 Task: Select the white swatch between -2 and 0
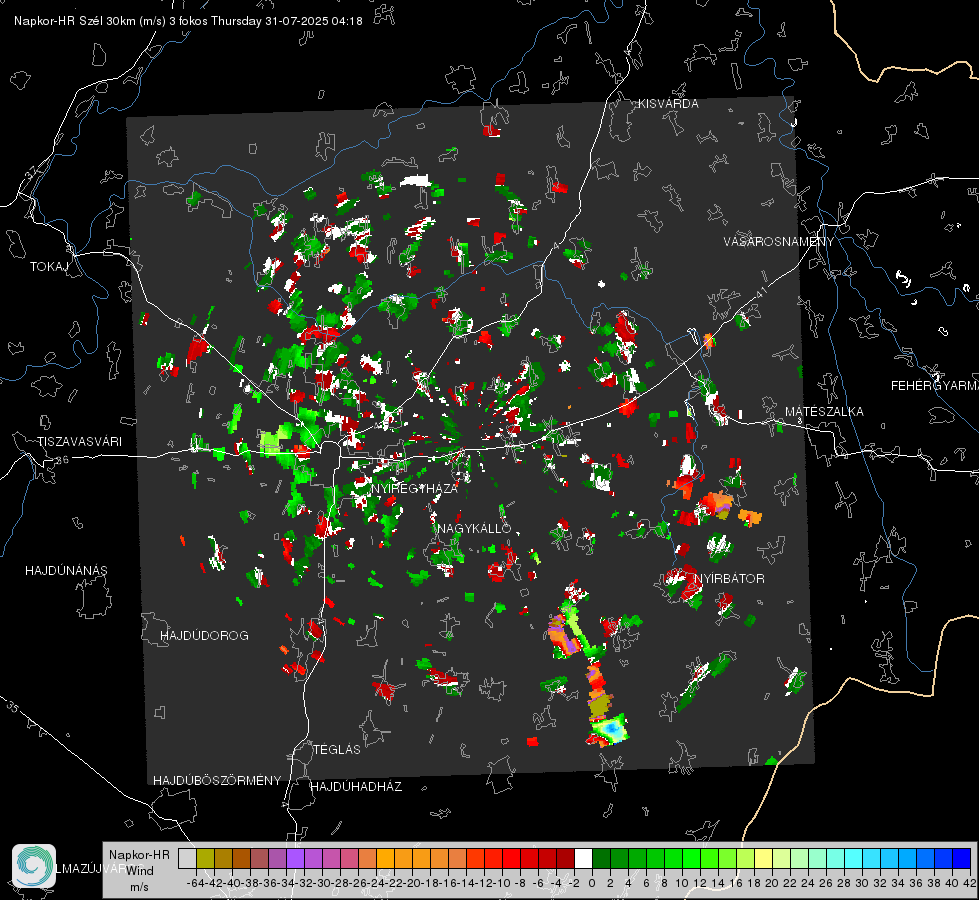click(x=583, y=859)
